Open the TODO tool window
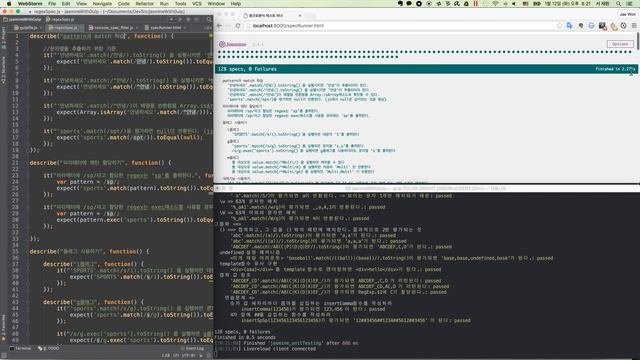The height and width of the screenshot is (360, 640). click(49, 349)
